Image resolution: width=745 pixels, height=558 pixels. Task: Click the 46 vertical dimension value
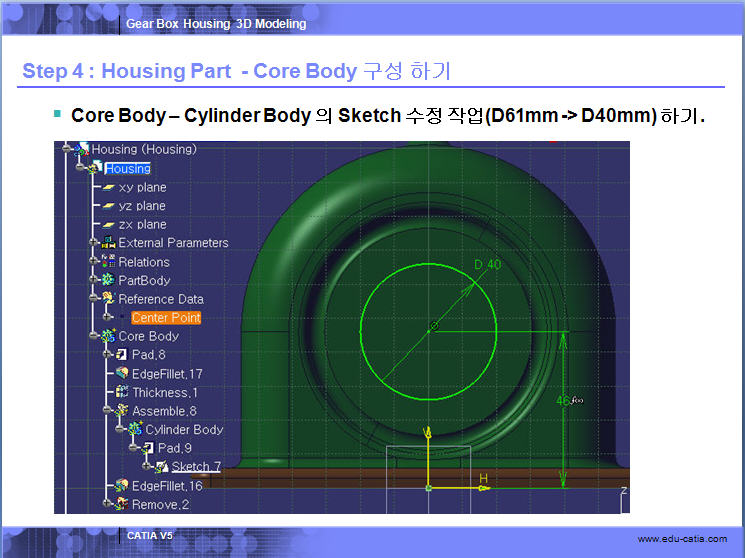[x=562, y=401]
